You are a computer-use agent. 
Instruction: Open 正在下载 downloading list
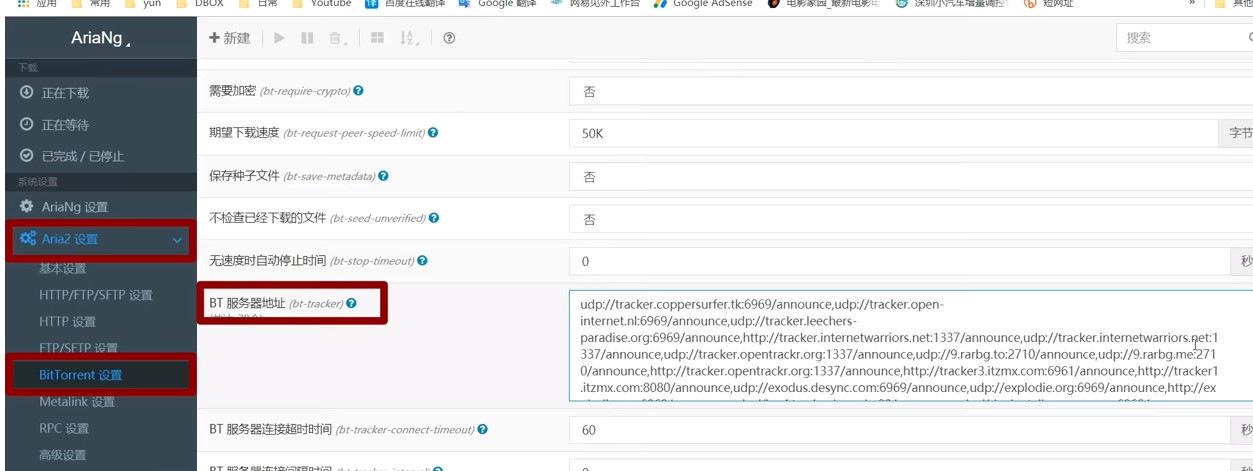tap(65, 93)
